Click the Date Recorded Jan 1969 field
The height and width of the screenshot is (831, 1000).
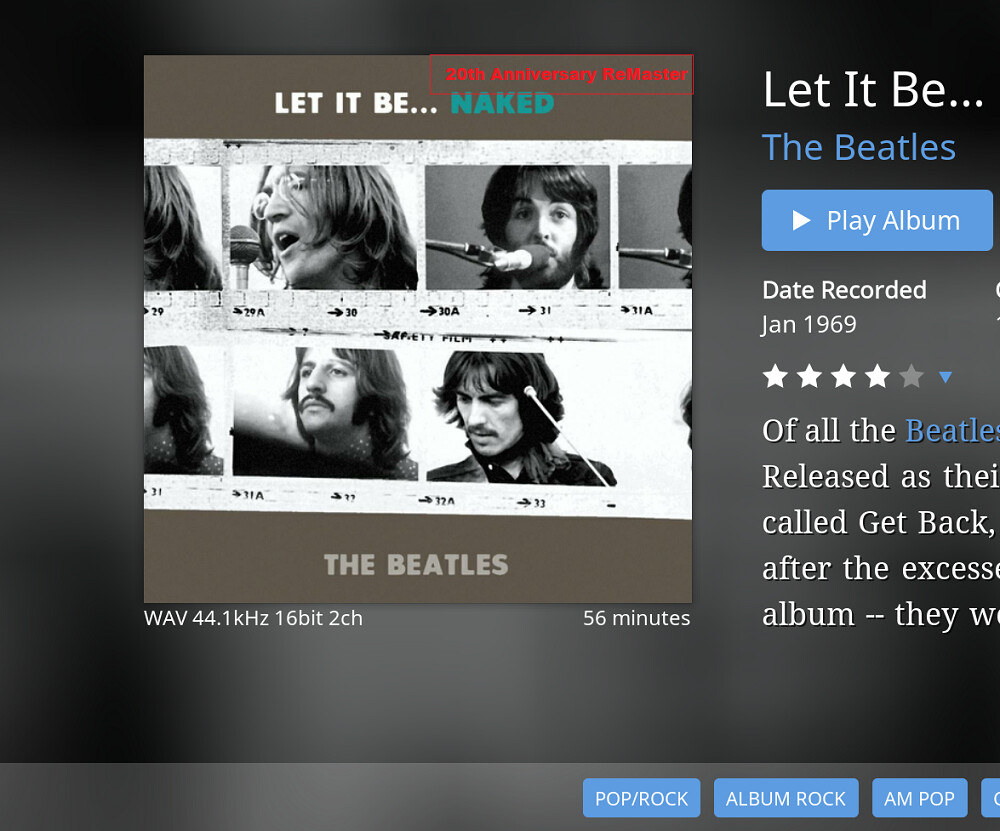pyautogui.click(x=809, y=325)
